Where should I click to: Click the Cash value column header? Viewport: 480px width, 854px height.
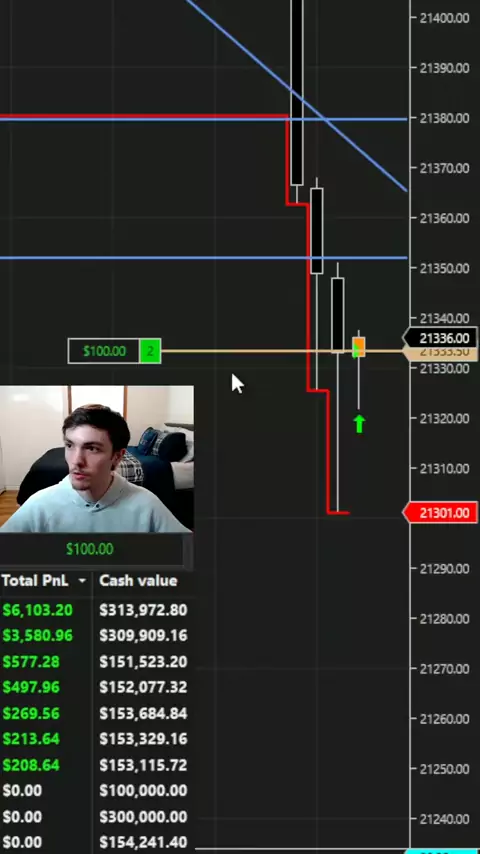pos(138,581)
